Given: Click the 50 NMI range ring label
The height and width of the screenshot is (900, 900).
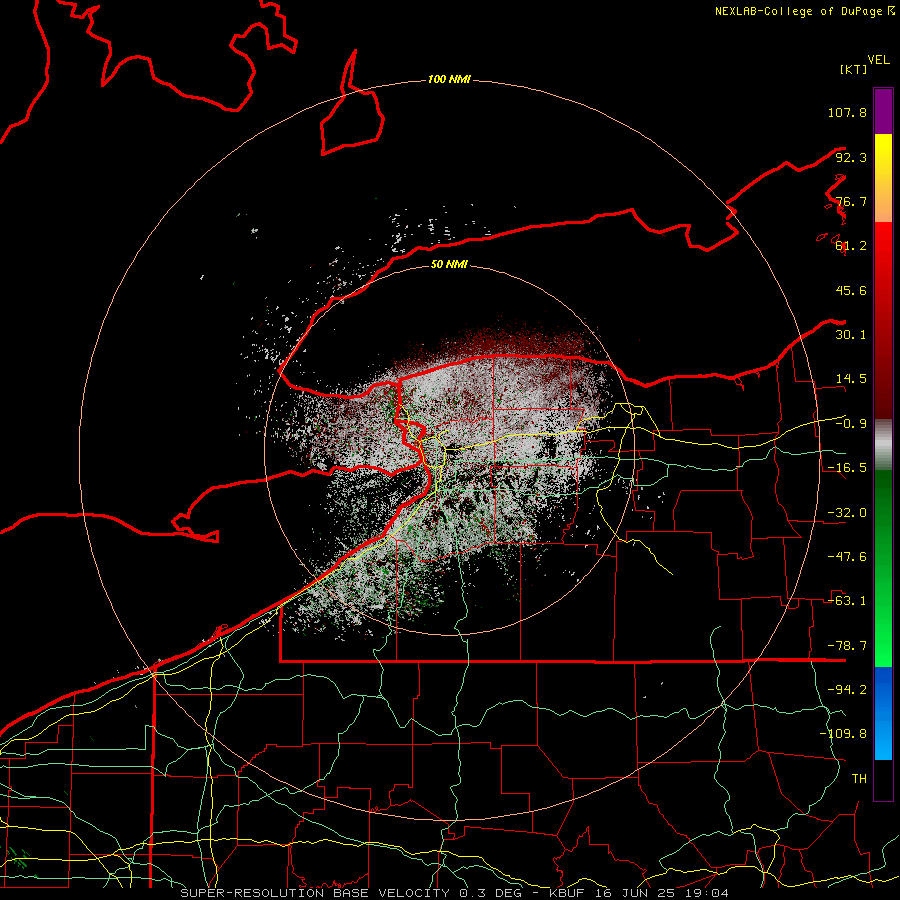Looking at the screenshot, I should (x=449, y=264).
